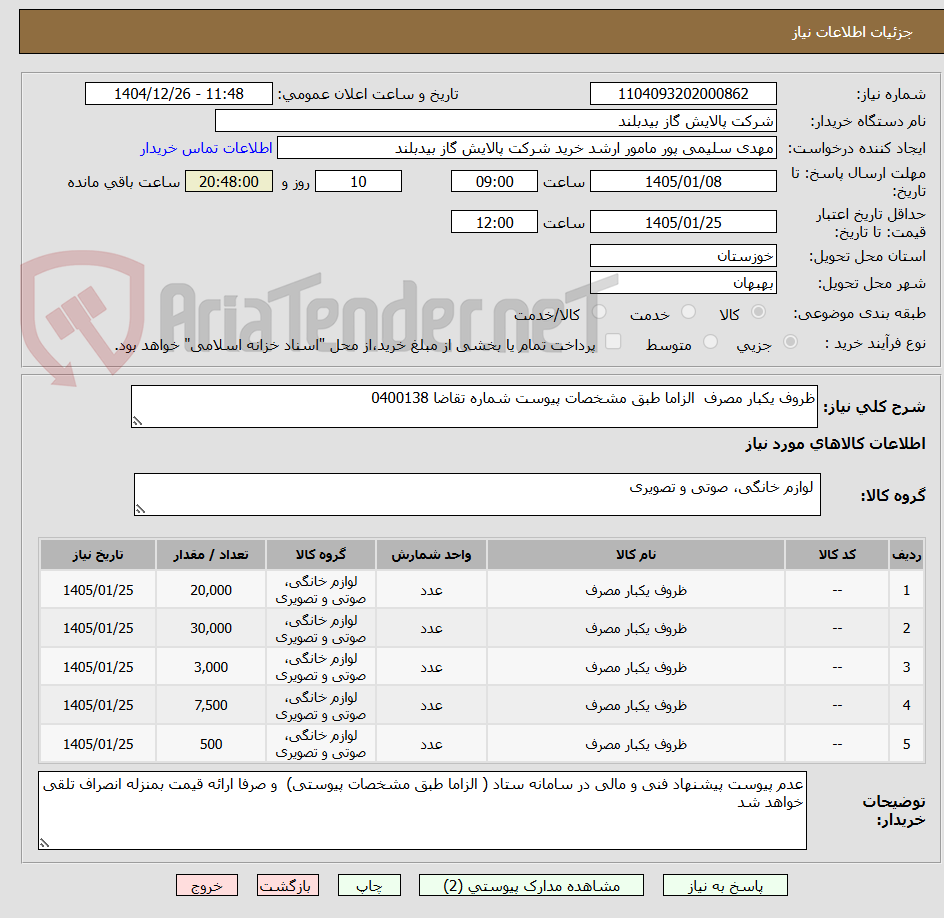
Task: Click the نام کالا column header
Action: [636, 554]
